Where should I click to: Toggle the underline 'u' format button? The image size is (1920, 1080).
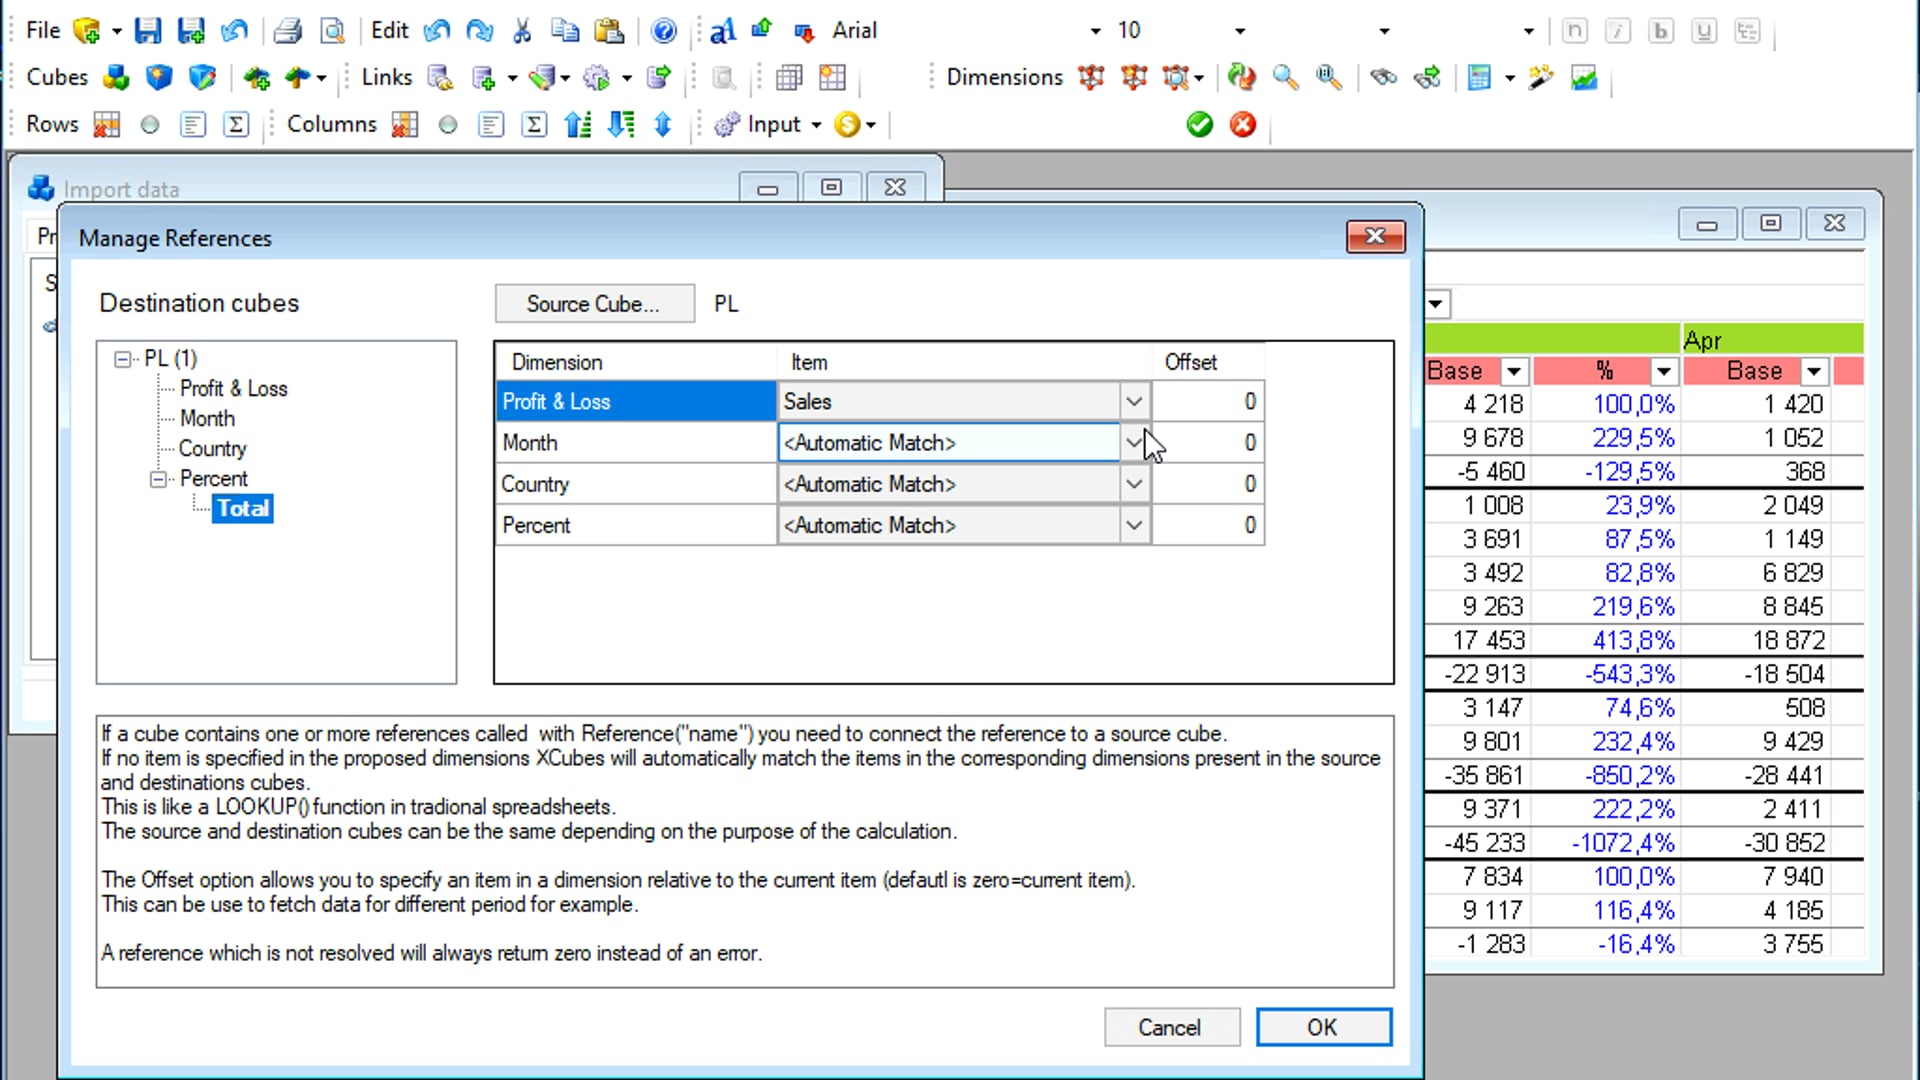click(1704, 30)
